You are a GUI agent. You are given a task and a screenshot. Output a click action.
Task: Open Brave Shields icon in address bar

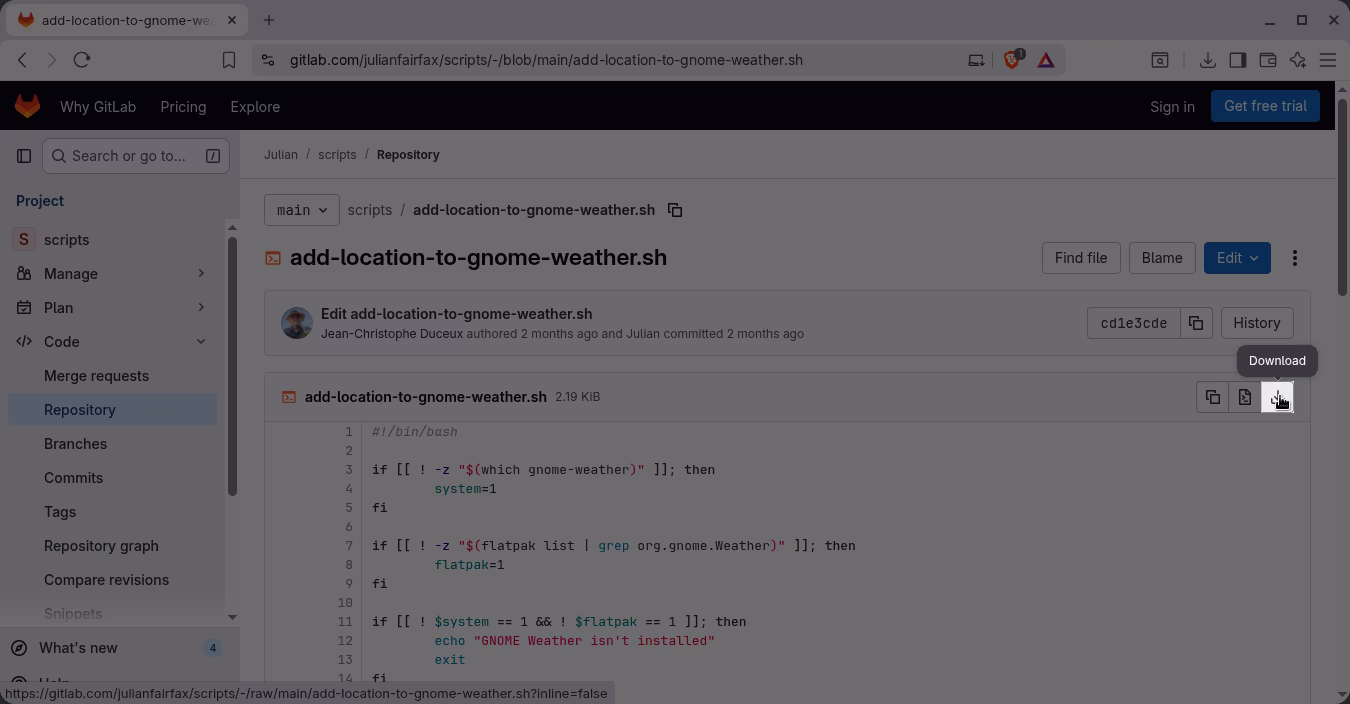(x=1011, y=60)
